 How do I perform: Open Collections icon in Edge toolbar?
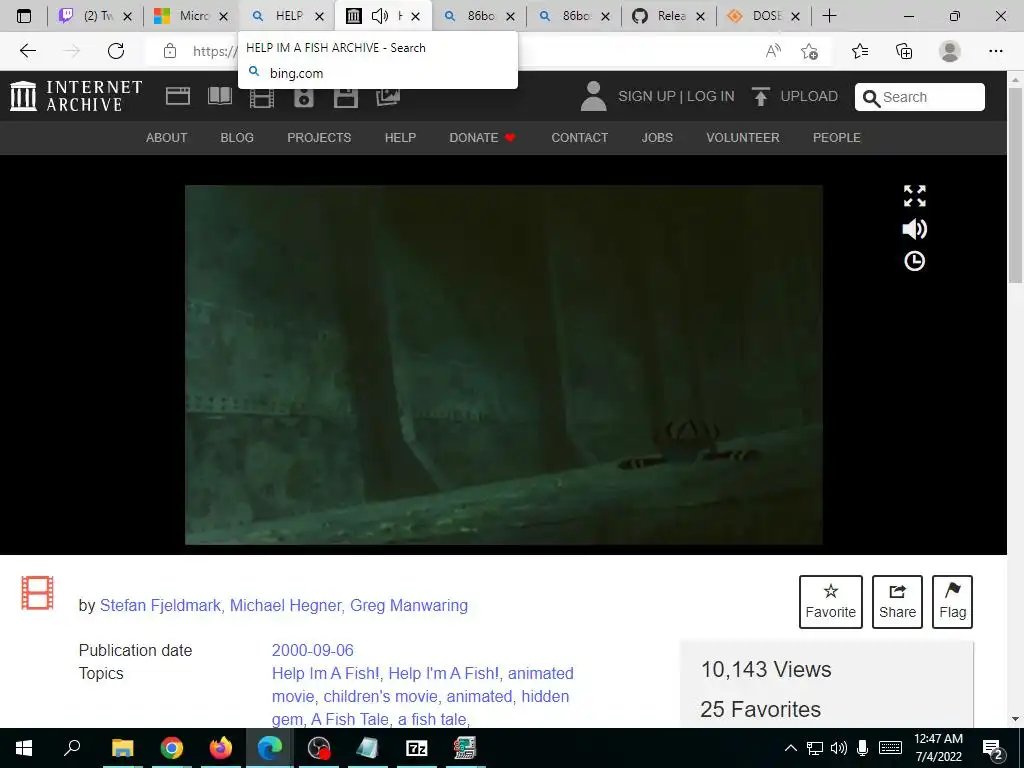(904, 51)
